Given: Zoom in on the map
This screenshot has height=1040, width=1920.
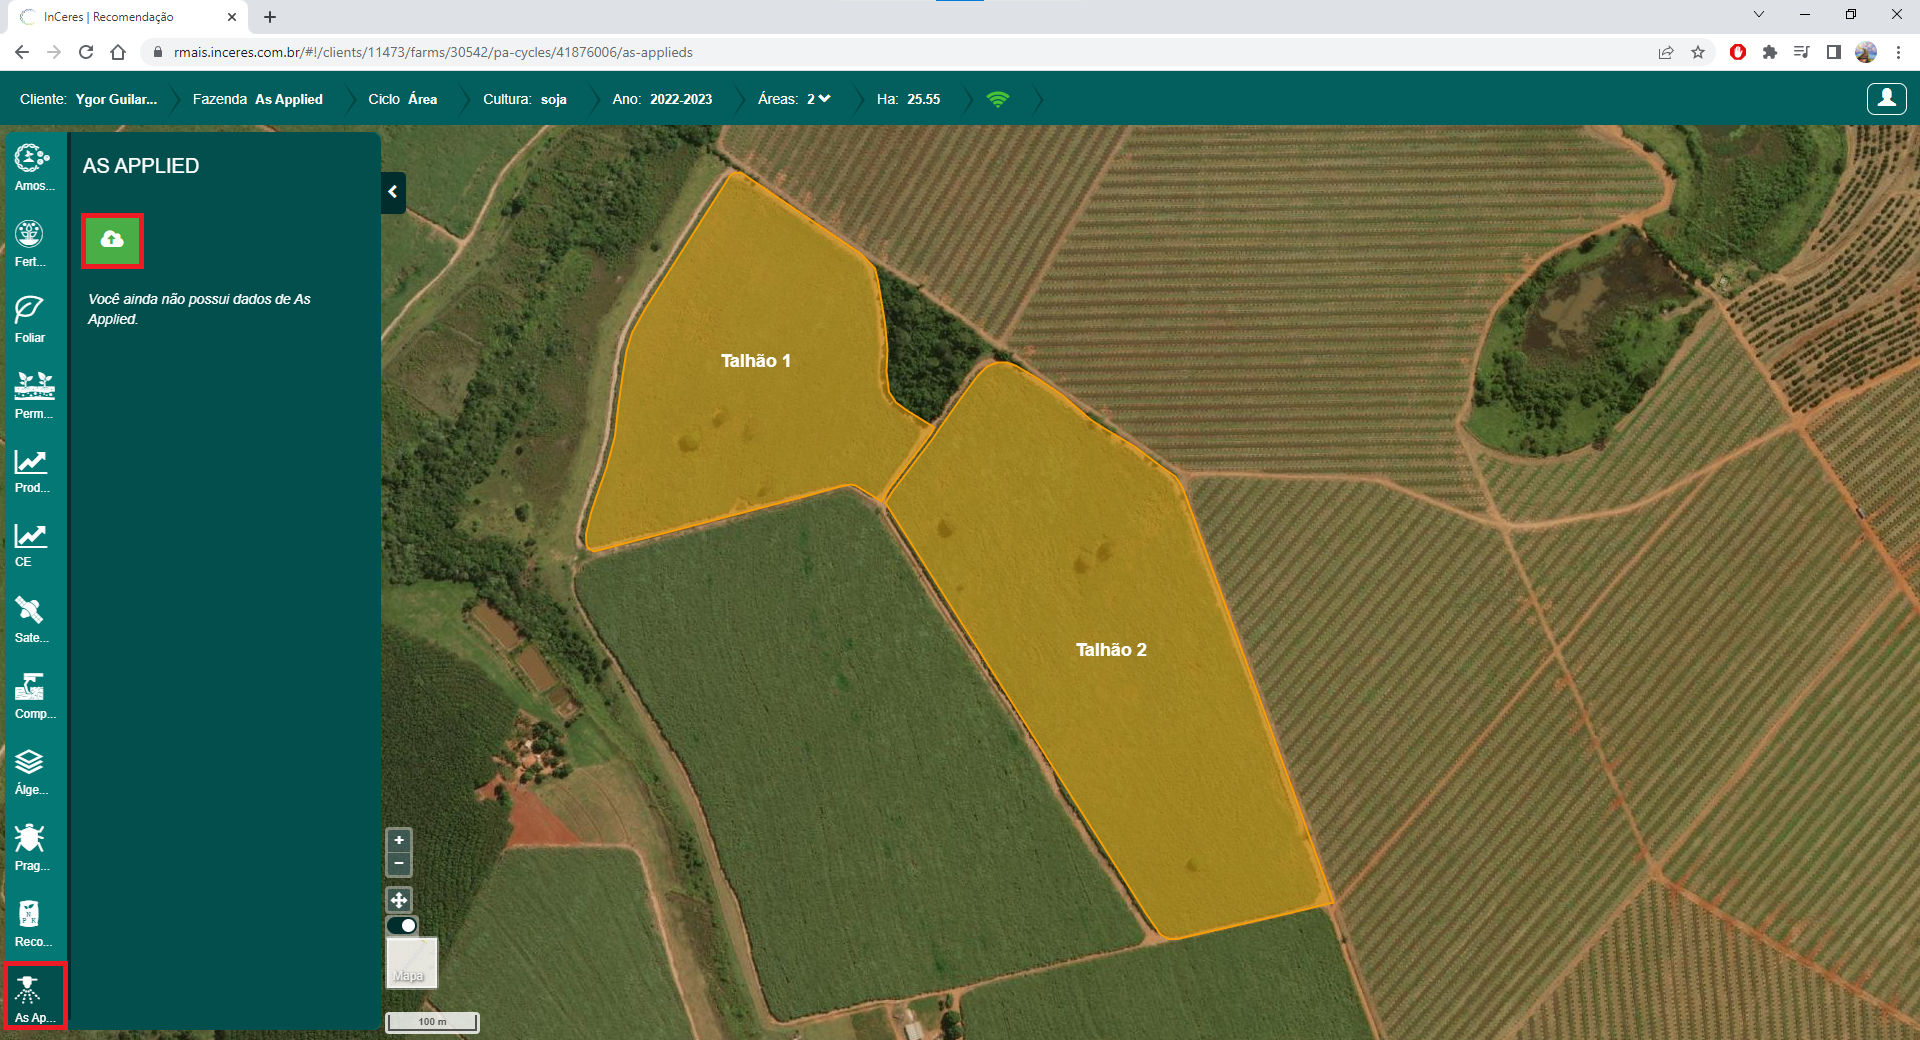Looking at the screenshot, I should [x=399, y=840].
